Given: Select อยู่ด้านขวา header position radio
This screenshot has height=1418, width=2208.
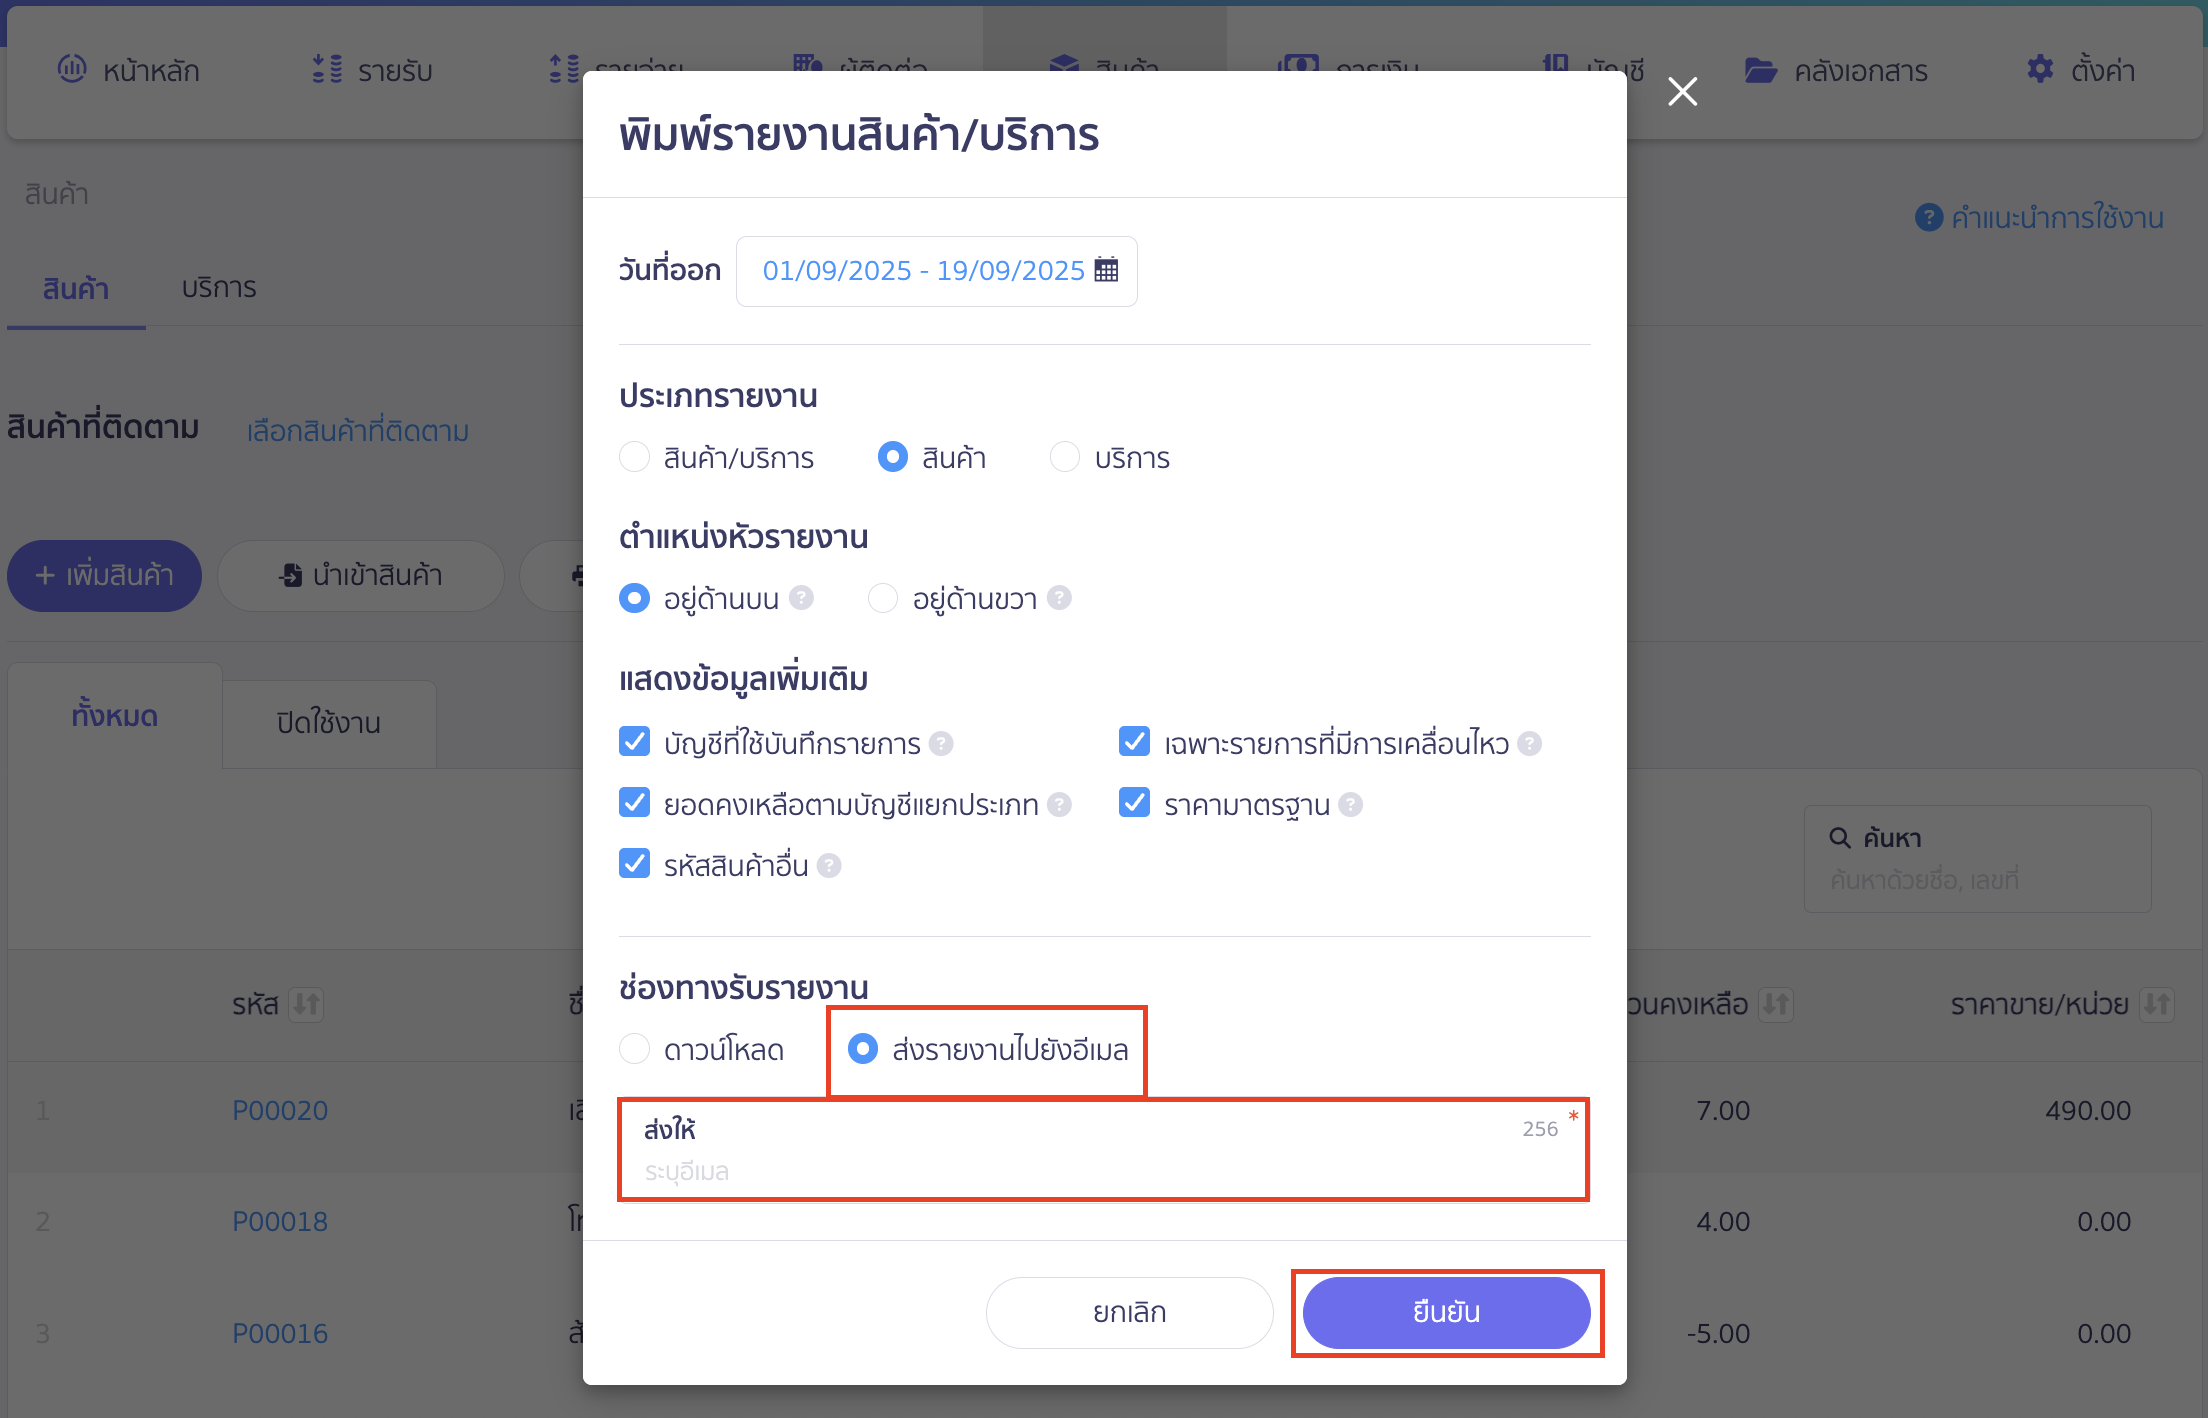Looking at the screenshot, I should tap(882, 598).
